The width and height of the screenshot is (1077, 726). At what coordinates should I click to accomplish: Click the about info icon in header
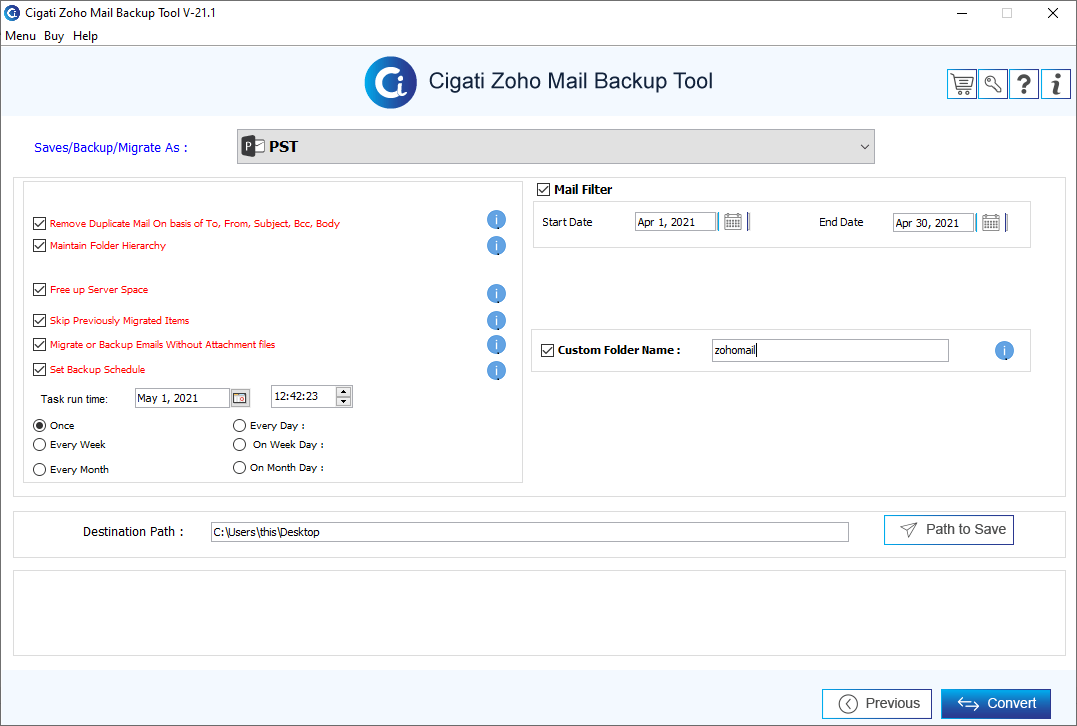point(1056,84)
